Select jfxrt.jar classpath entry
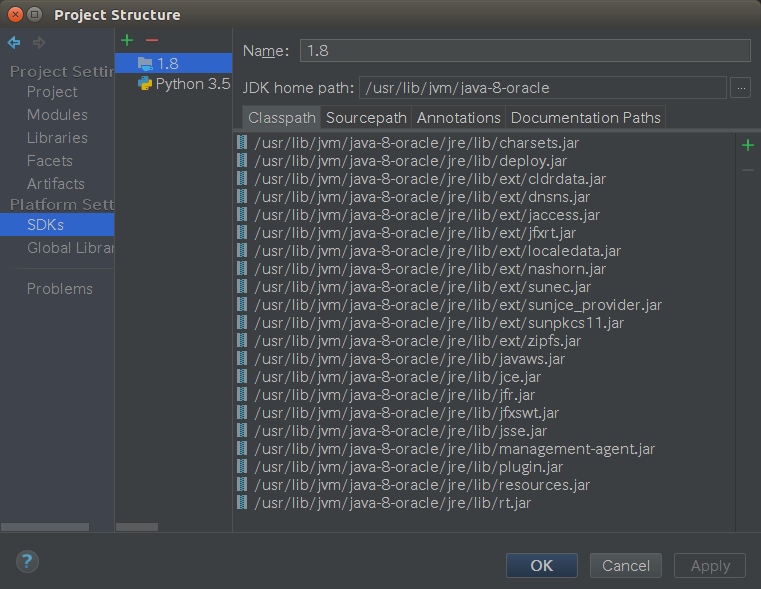This screenshot has width=761, height=589. [415, 232]
